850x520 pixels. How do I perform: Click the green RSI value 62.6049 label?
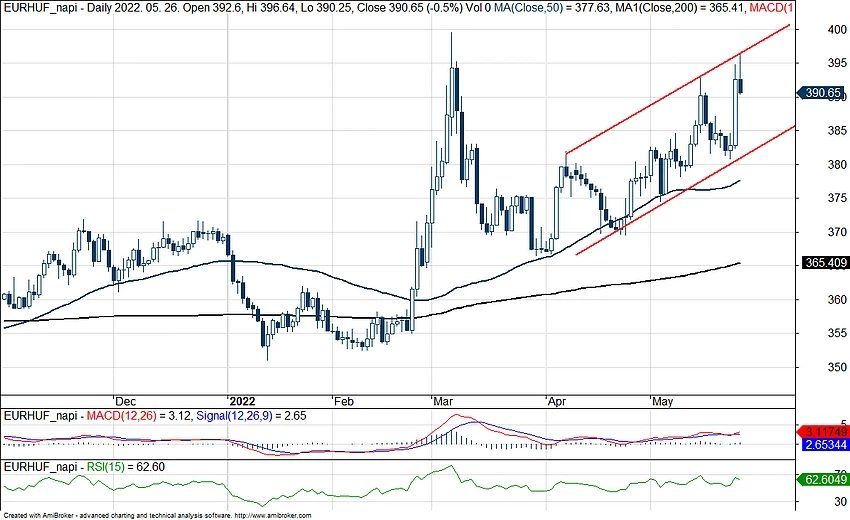tap(824, 479)
